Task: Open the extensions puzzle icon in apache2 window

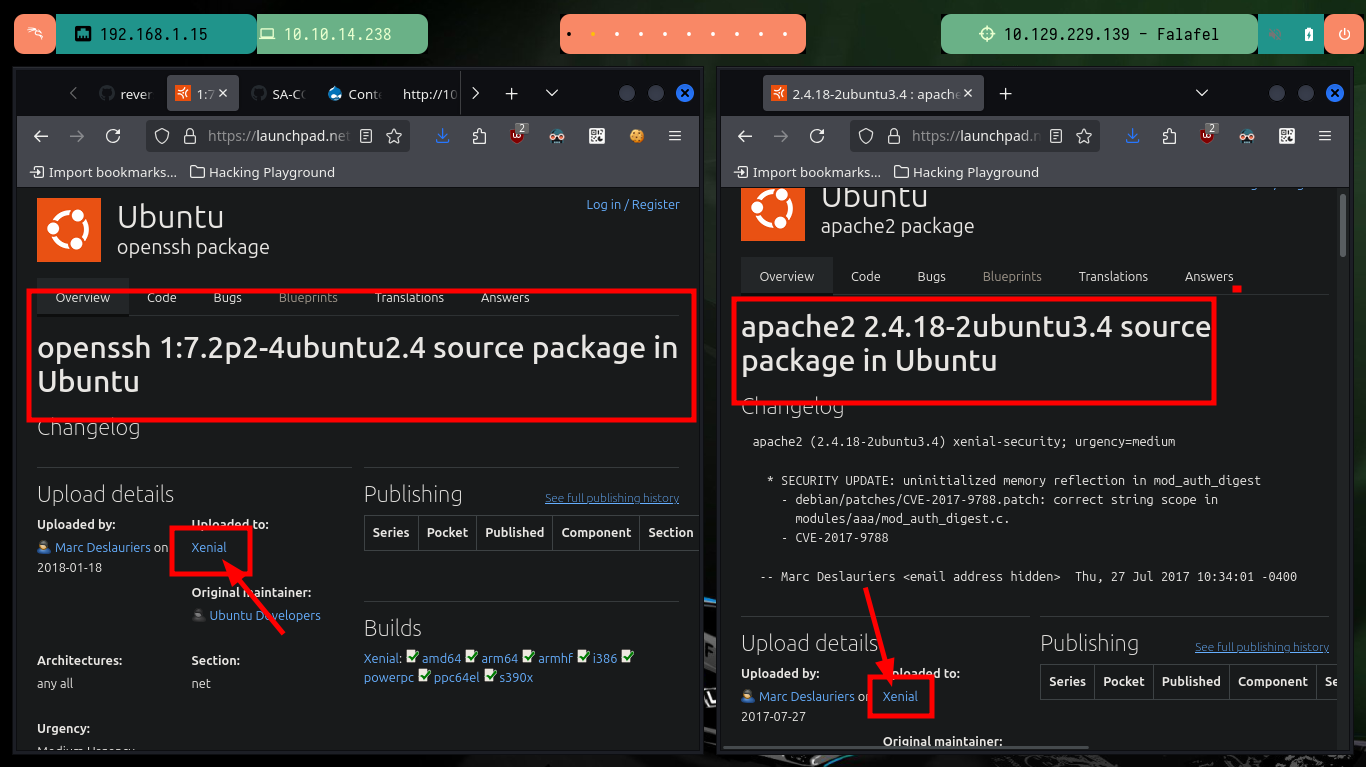Action: 1170,136
